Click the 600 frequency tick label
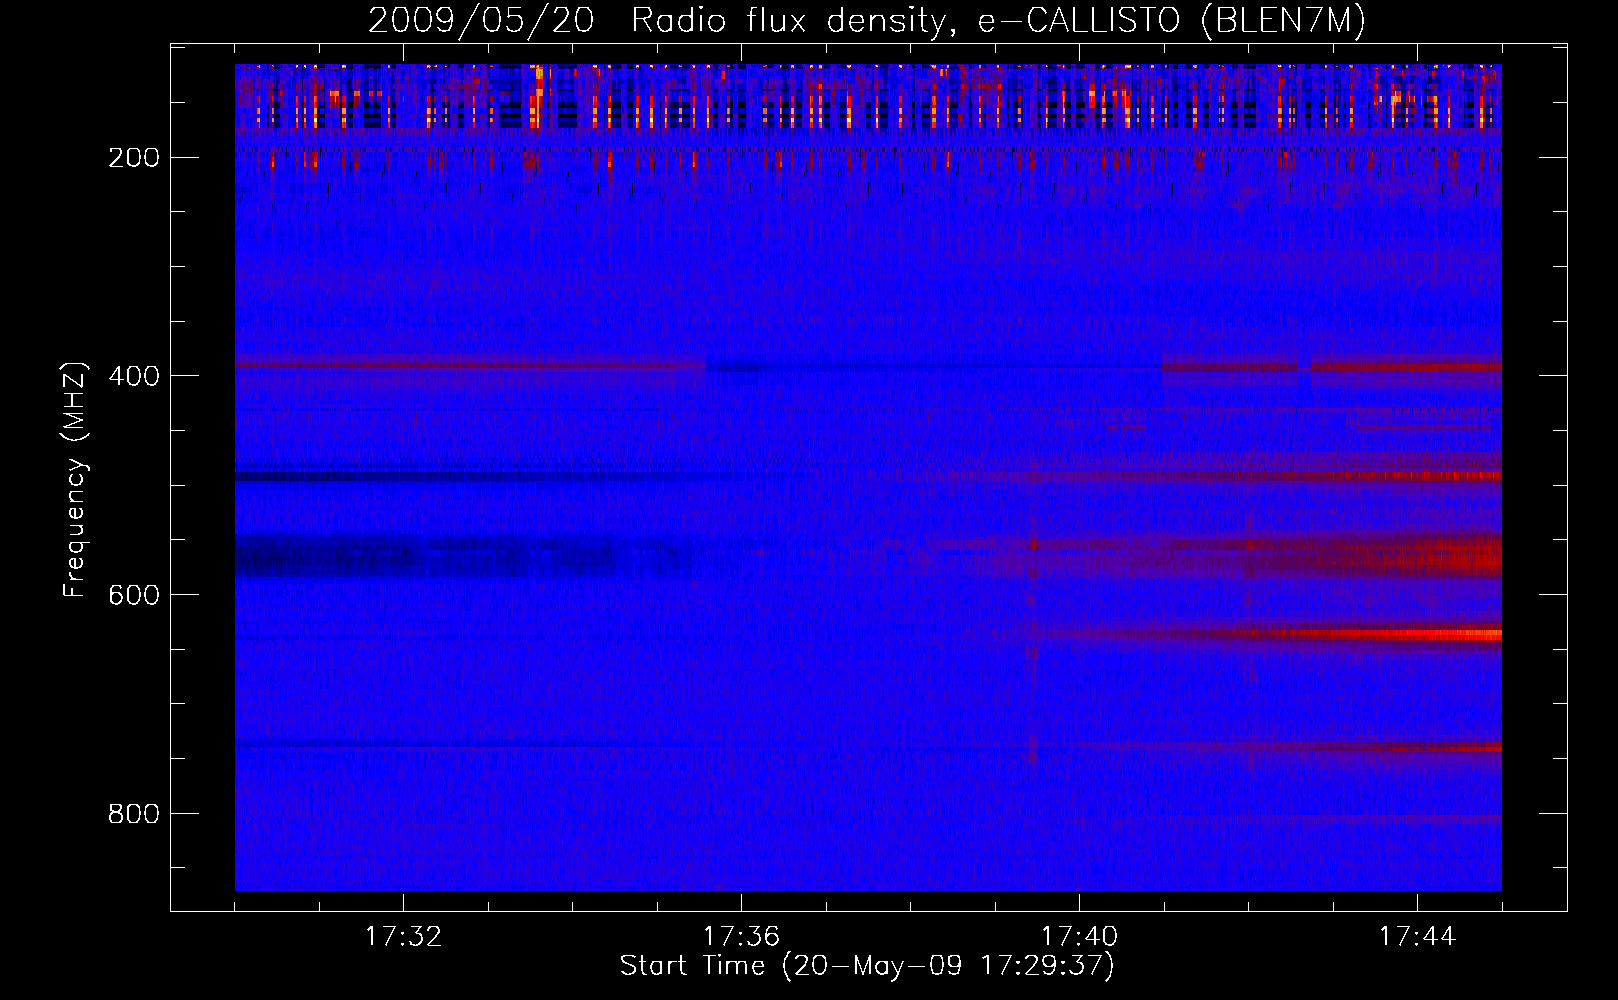Viewport: 1618px width, 1000px height. (x=134, y=595)
